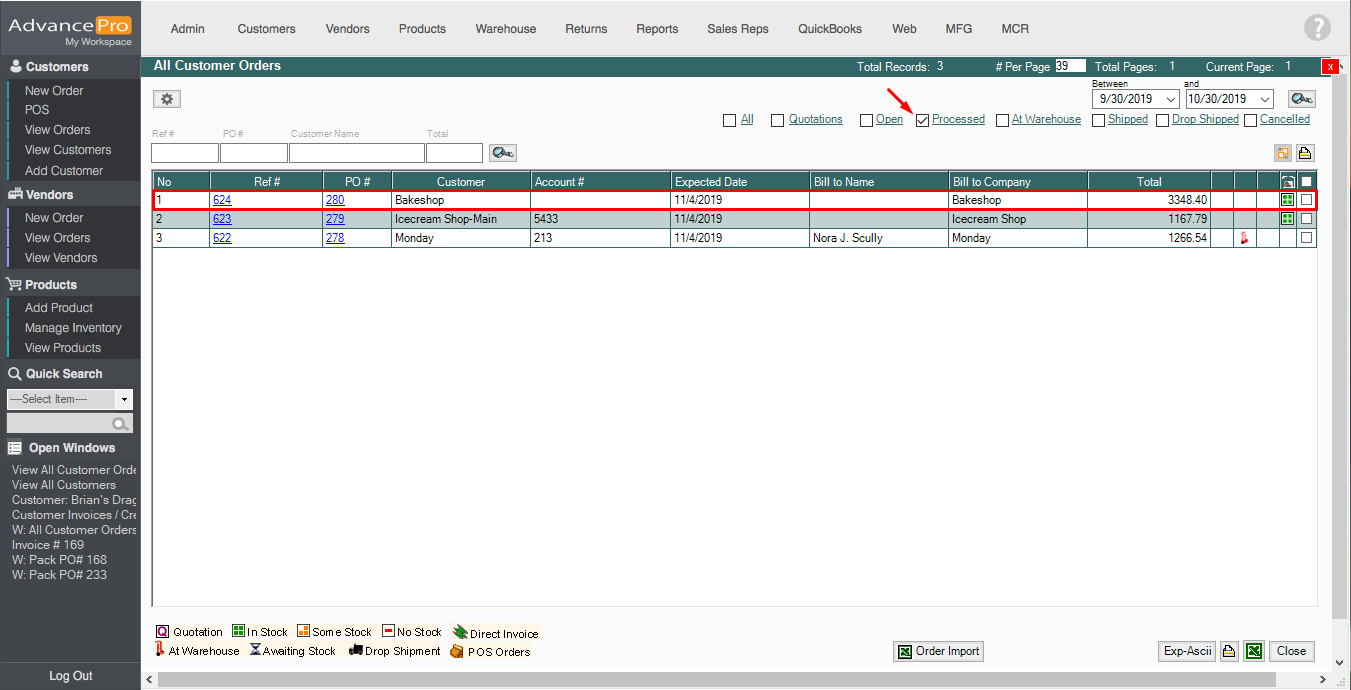Tick the checkbox in the Icecream Shop row
The width and height of the screenshot is (1351, 690).
(1306, 219)
